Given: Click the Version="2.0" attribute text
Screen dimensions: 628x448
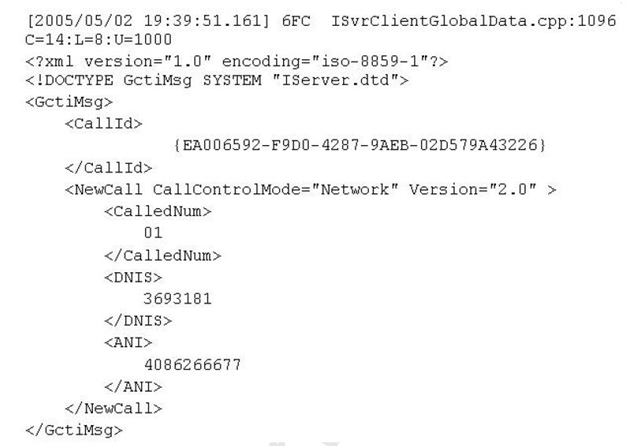Looking at the screenshot, I should click(x=473, y=189).
